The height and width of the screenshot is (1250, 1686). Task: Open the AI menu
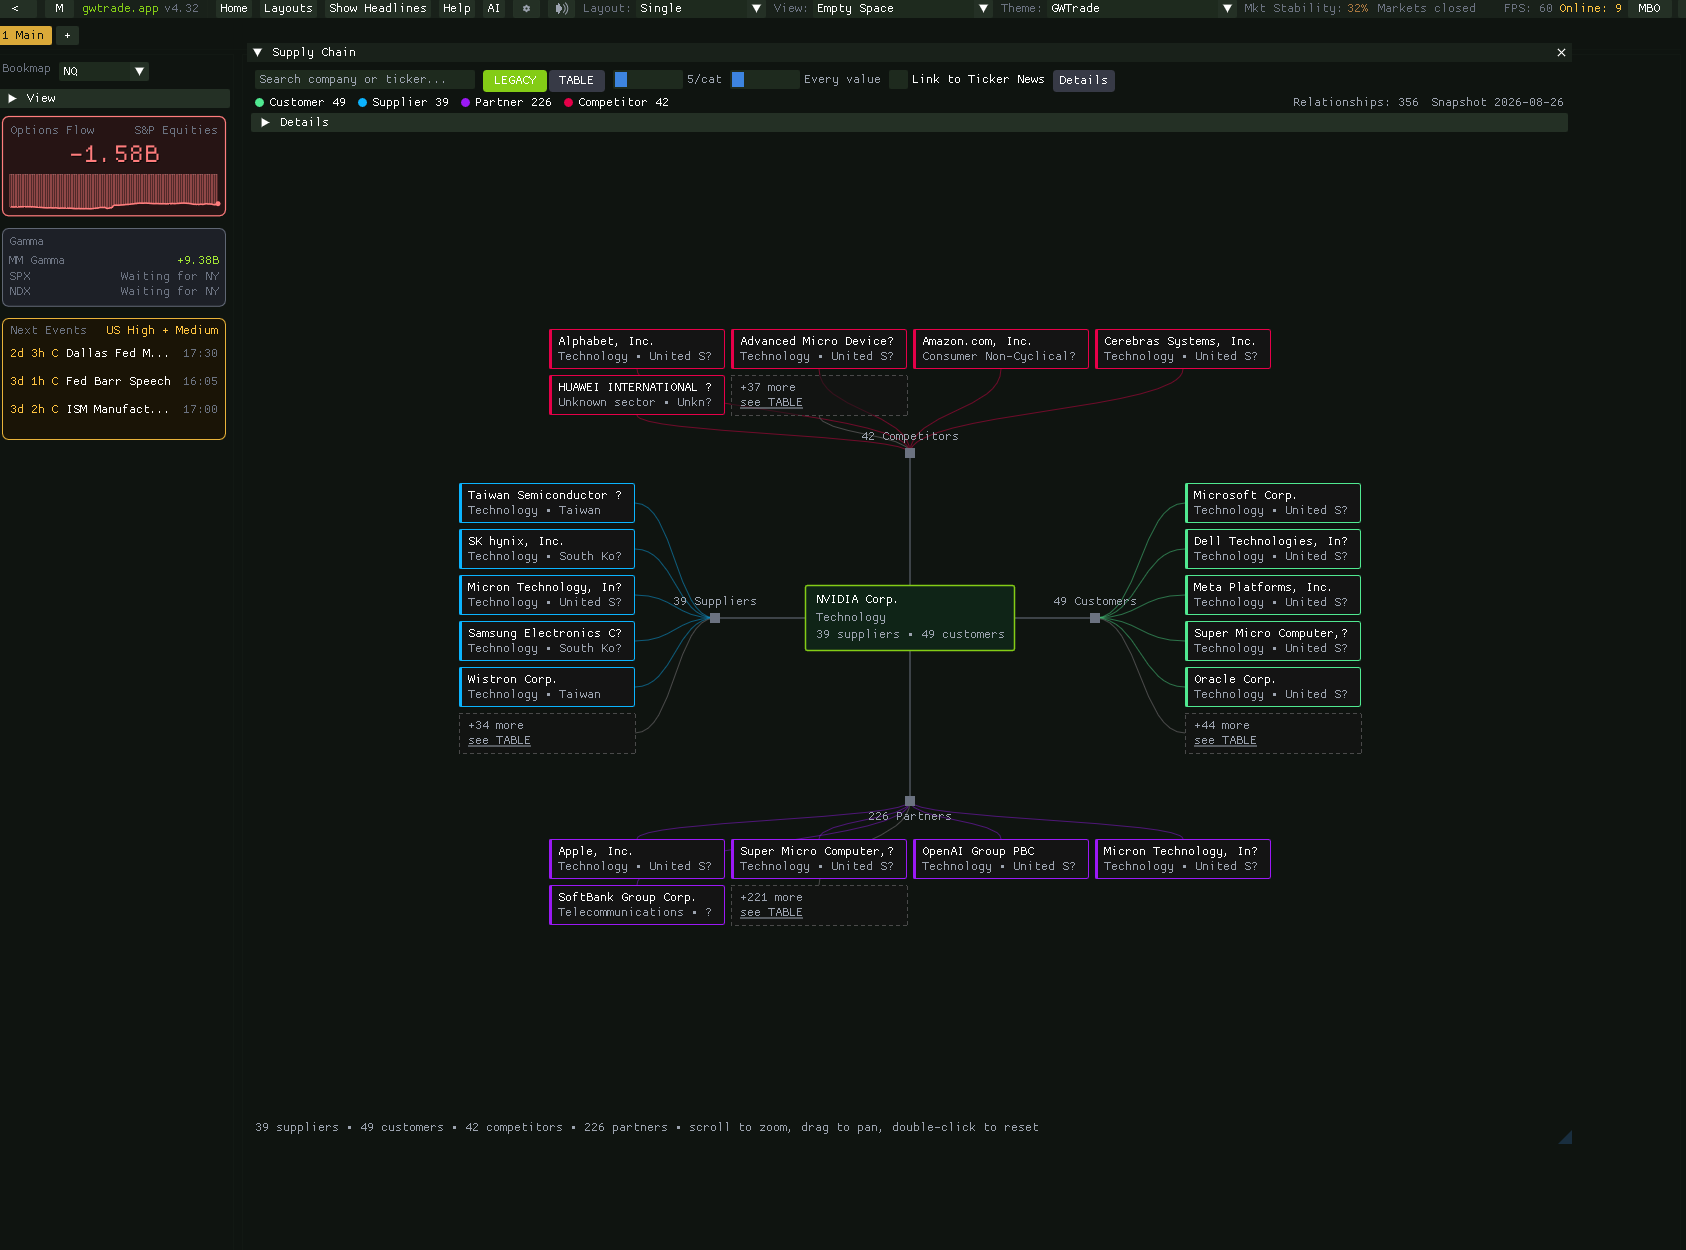(x=493, y=8)
